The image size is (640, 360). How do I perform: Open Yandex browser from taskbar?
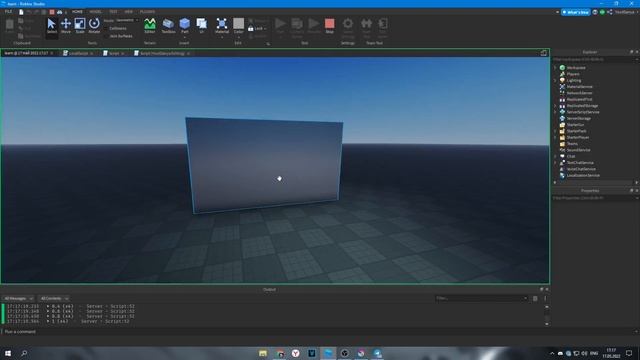296,353
